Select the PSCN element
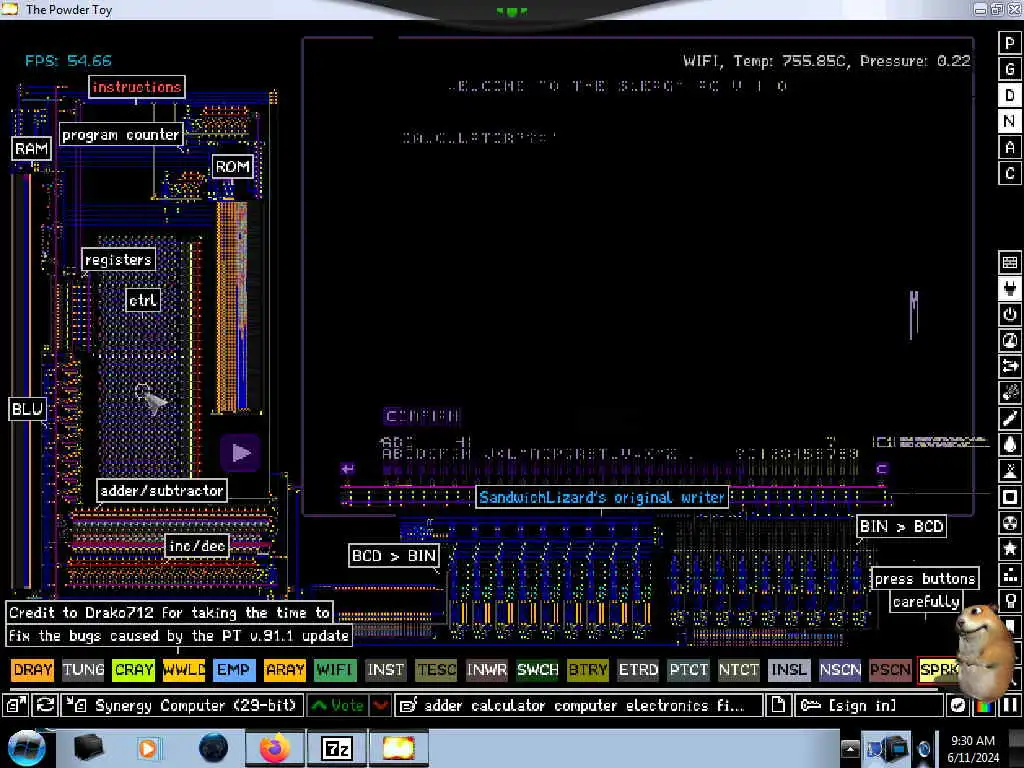 (x=890, y=670)
